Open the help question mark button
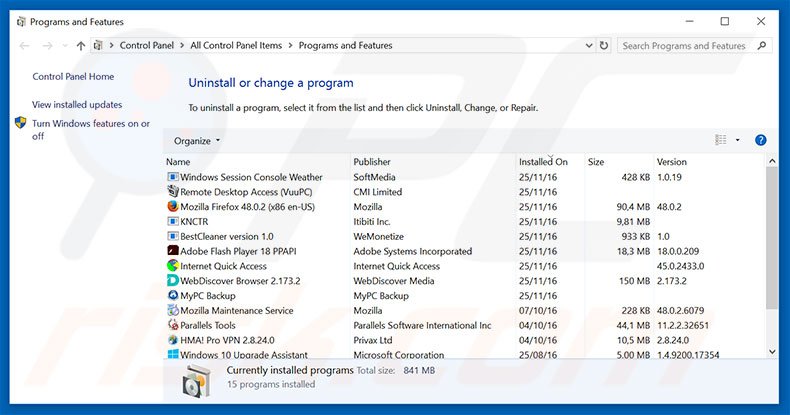Image resolution: width=790 pixels, height=415 pixels. pyautogui.click(x=760, y=141)
